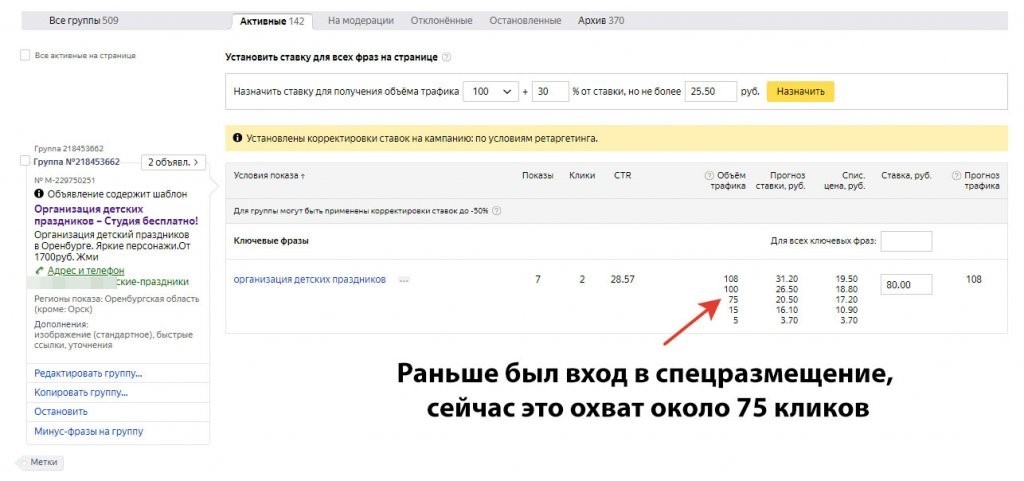1024x481 pixels.
Task: Click CTR value 28.57
Action: 623,279
